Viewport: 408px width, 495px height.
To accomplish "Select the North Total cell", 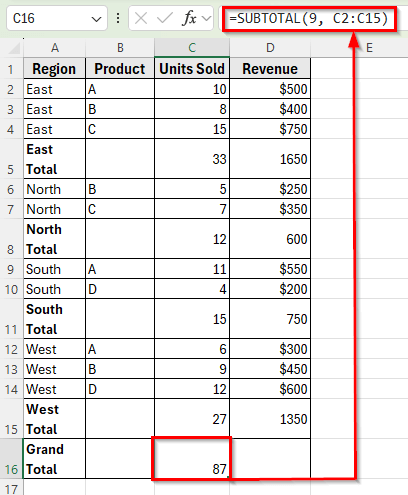I will click(x=55, y=239).
